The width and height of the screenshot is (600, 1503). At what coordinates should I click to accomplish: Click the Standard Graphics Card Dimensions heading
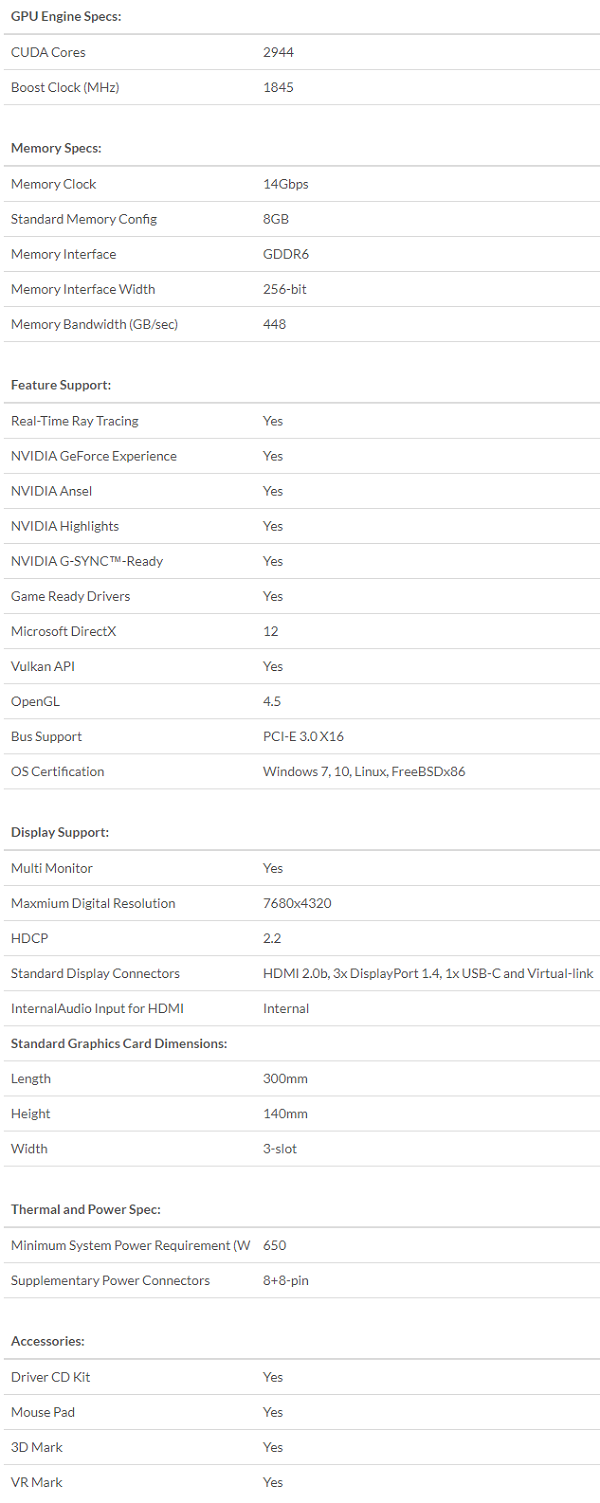coord(119,1043)
